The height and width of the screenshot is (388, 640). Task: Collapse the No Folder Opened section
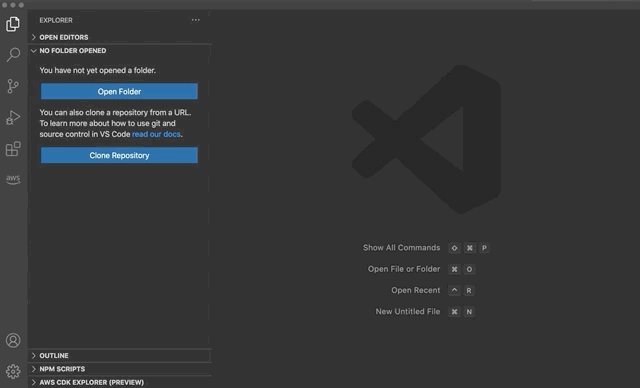(119, 51)
